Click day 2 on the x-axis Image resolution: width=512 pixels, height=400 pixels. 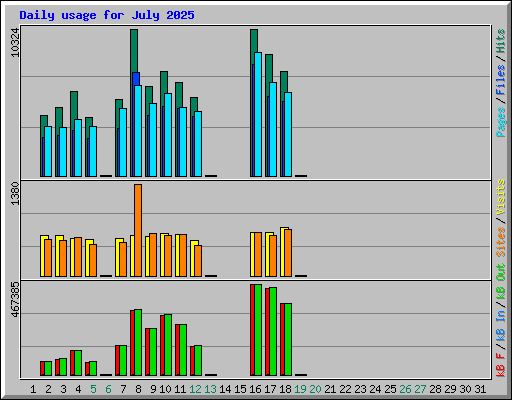tap(48, 389)
